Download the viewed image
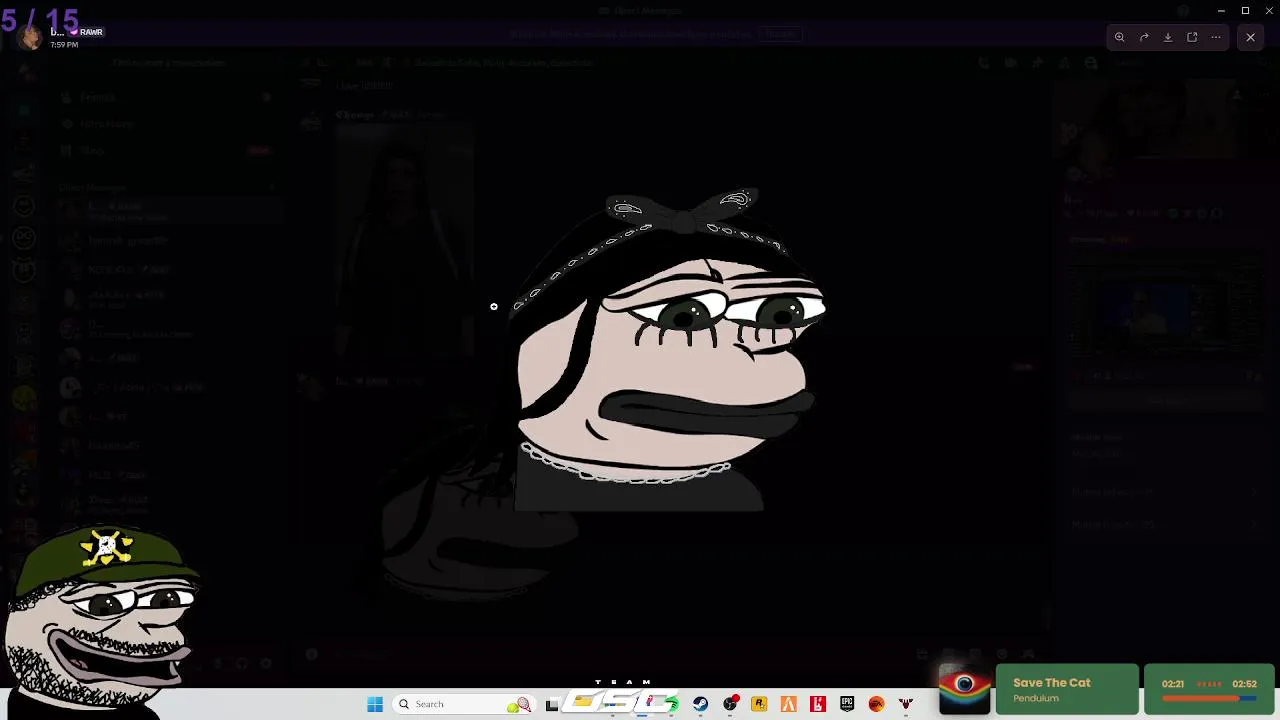 pyautogui.click(x=1168, y=37)
